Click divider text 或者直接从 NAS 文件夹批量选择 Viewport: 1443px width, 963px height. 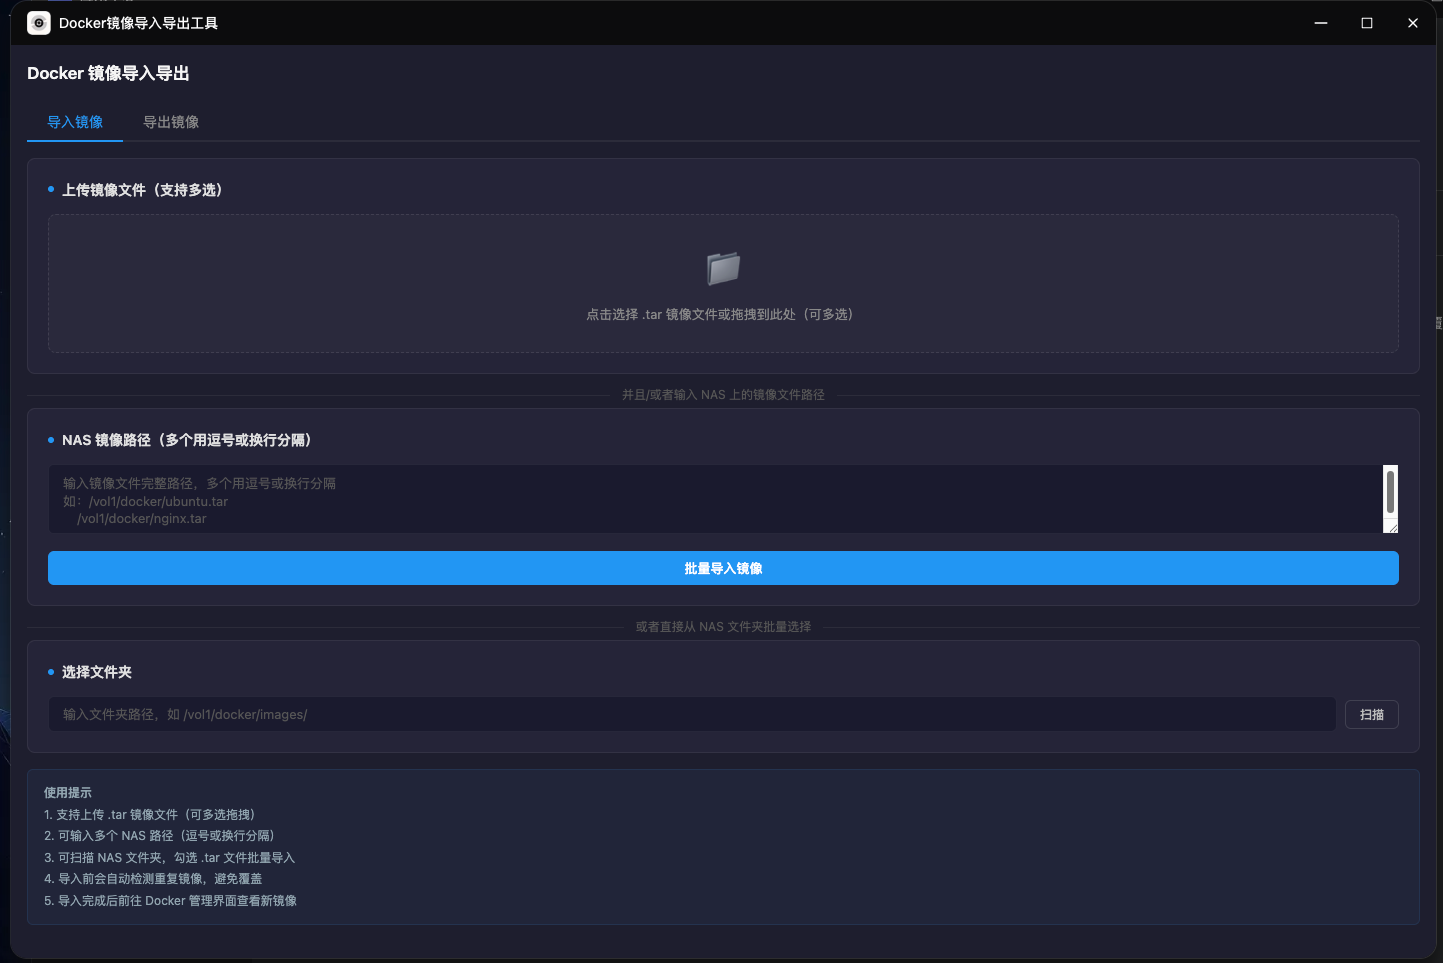(723, 627)
